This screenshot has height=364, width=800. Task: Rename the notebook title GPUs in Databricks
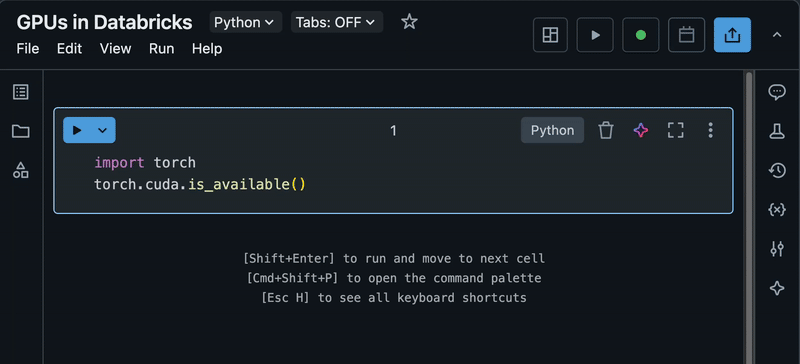(105, 22)
